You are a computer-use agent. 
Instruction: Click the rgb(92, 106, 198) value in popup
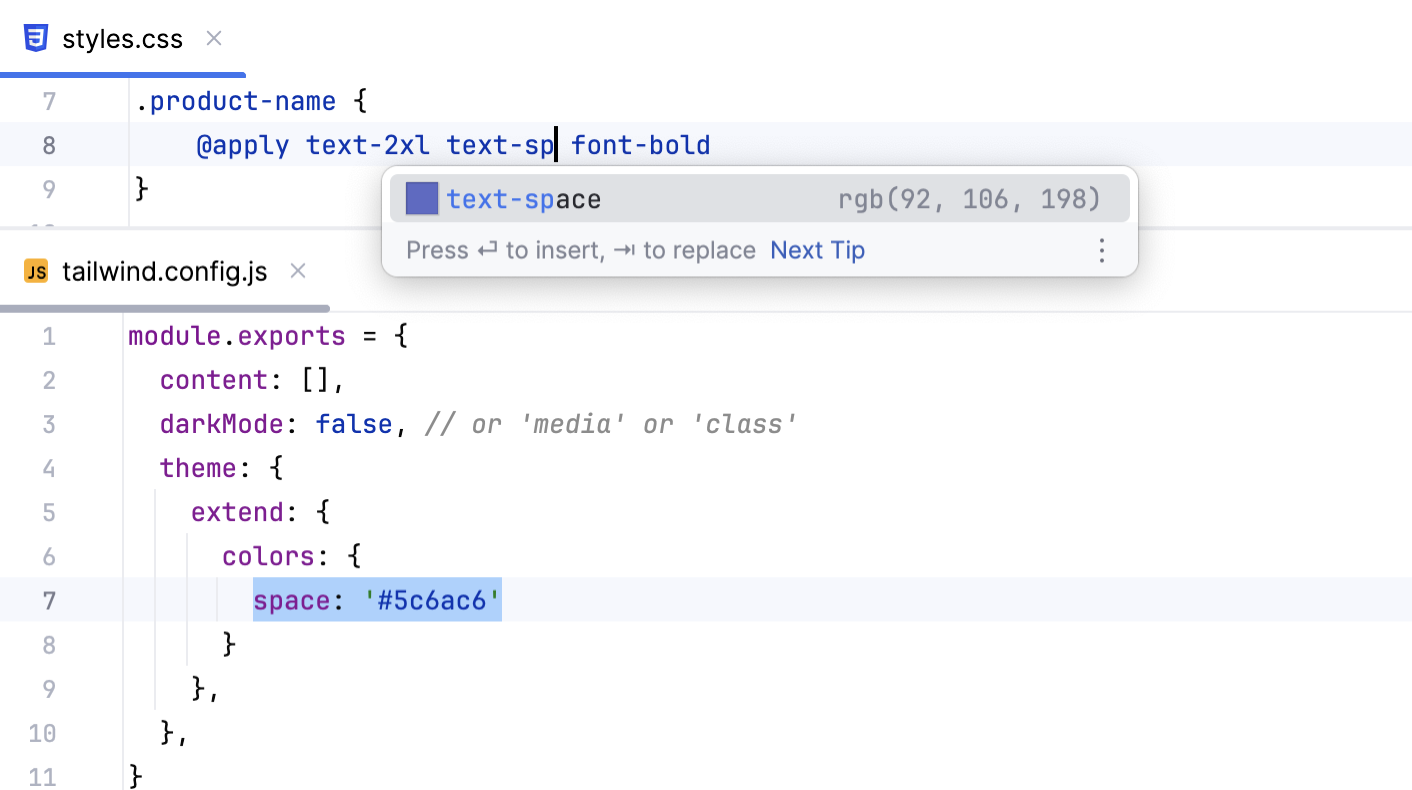click(970, 198)
